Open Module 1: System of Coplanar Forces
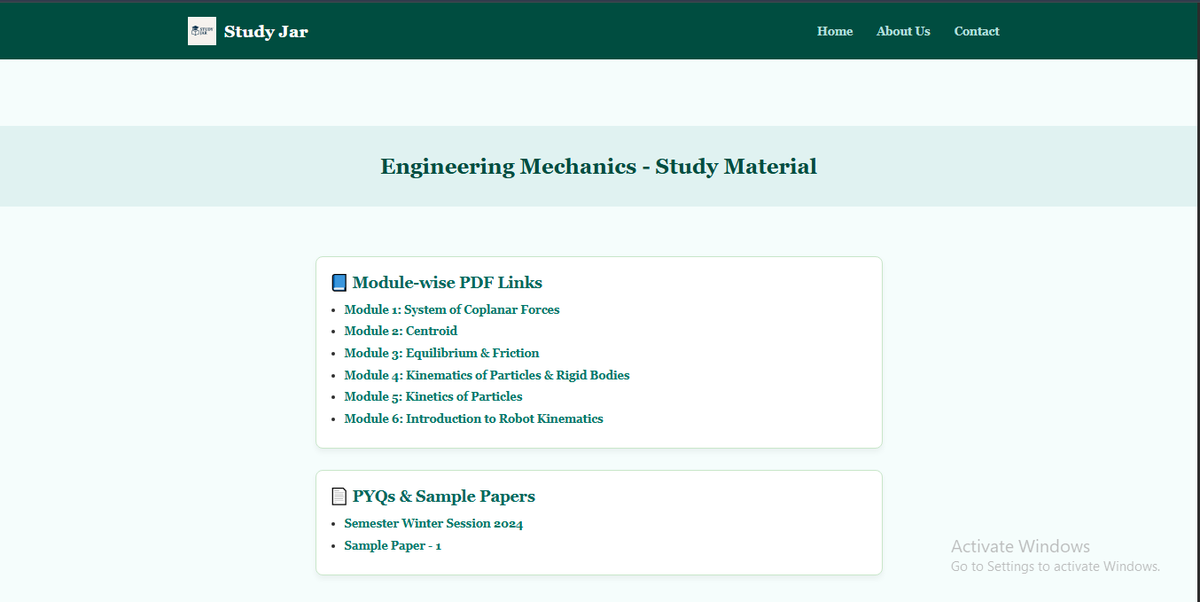Image resolution: width=1200 pixels, height=602 pixels. [x=452, y=310]
